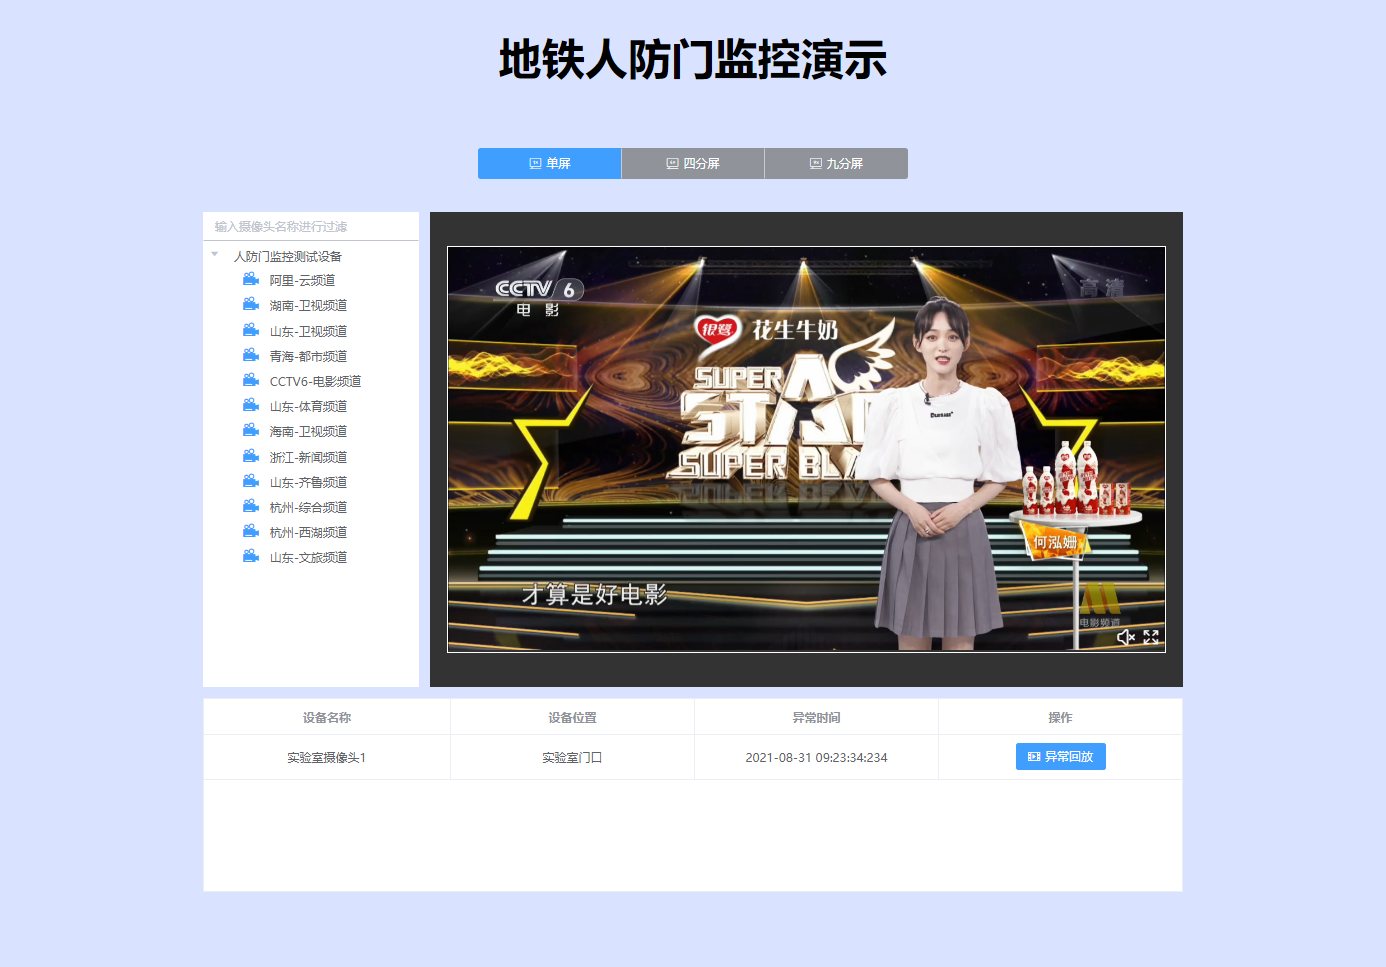
Task: Enter fullscreen with the expand icon
Action: click(1151, 637)
